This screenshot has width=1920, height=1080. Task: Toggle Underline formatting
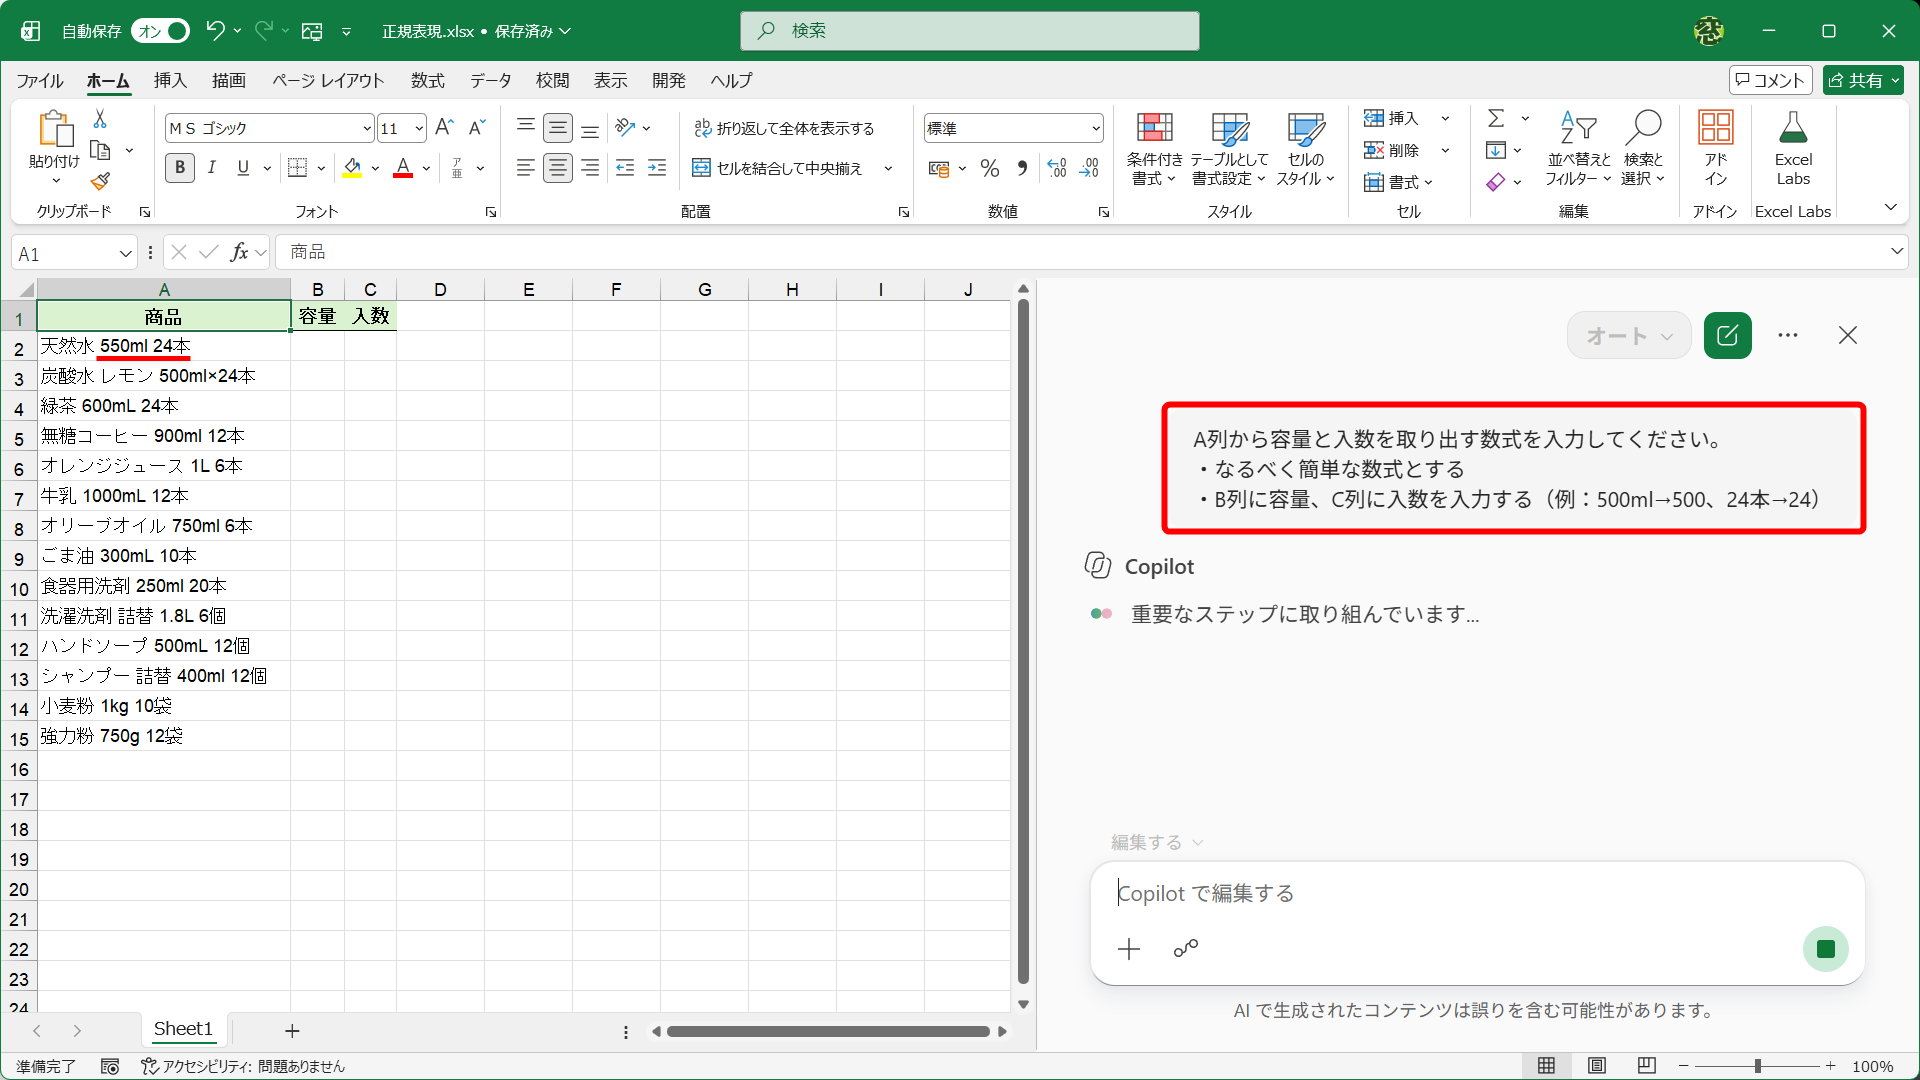(x=243, y=168)
